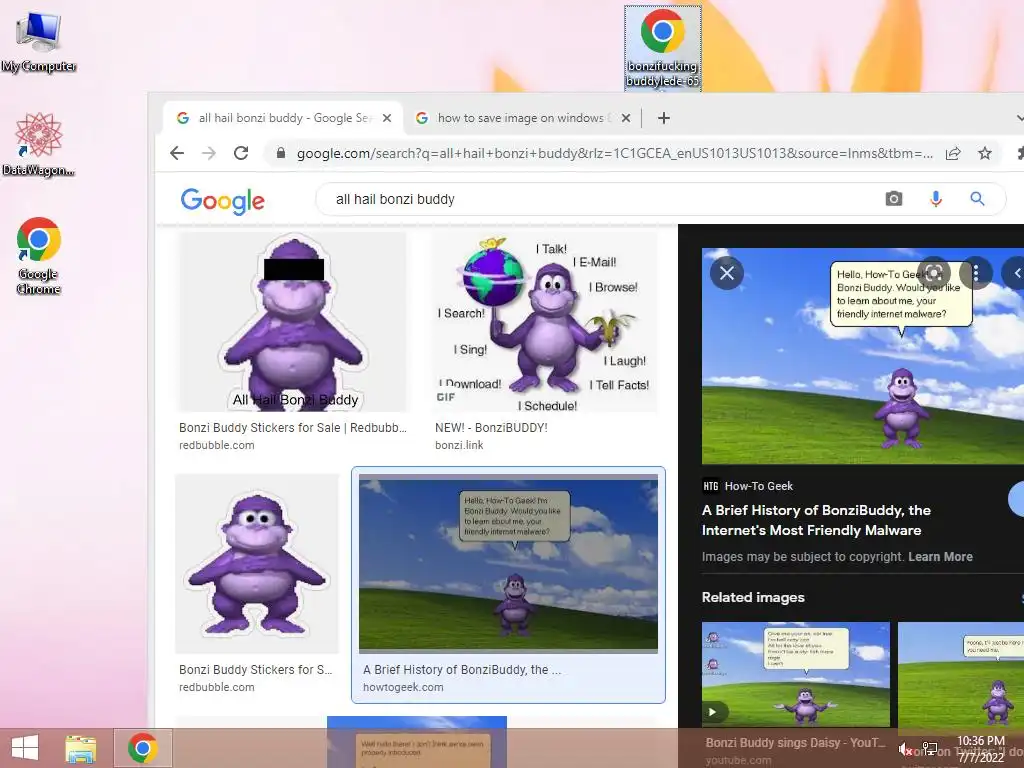Start voice search microphone icon
Screen dimensions: 1024x768
[x=936, y=199]
